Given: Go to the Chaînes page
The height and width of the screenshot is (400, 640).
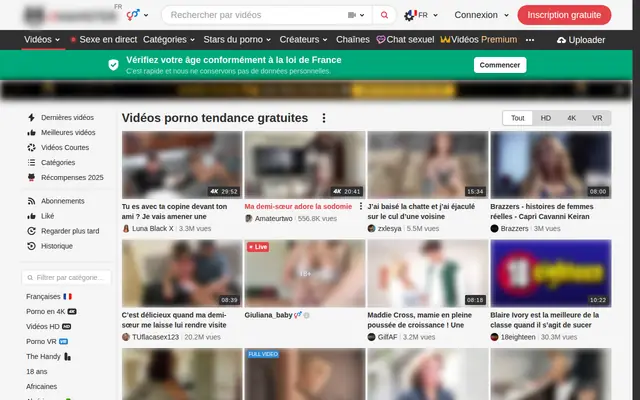Looking at the screenshot, I should point(353,40).
